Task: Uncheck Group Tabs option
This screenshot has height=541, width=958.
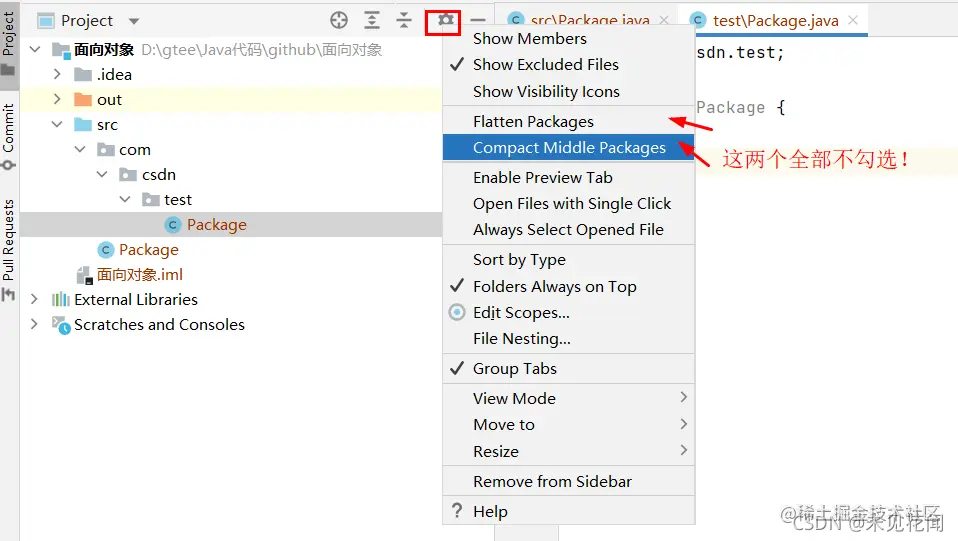Action: 569,369
